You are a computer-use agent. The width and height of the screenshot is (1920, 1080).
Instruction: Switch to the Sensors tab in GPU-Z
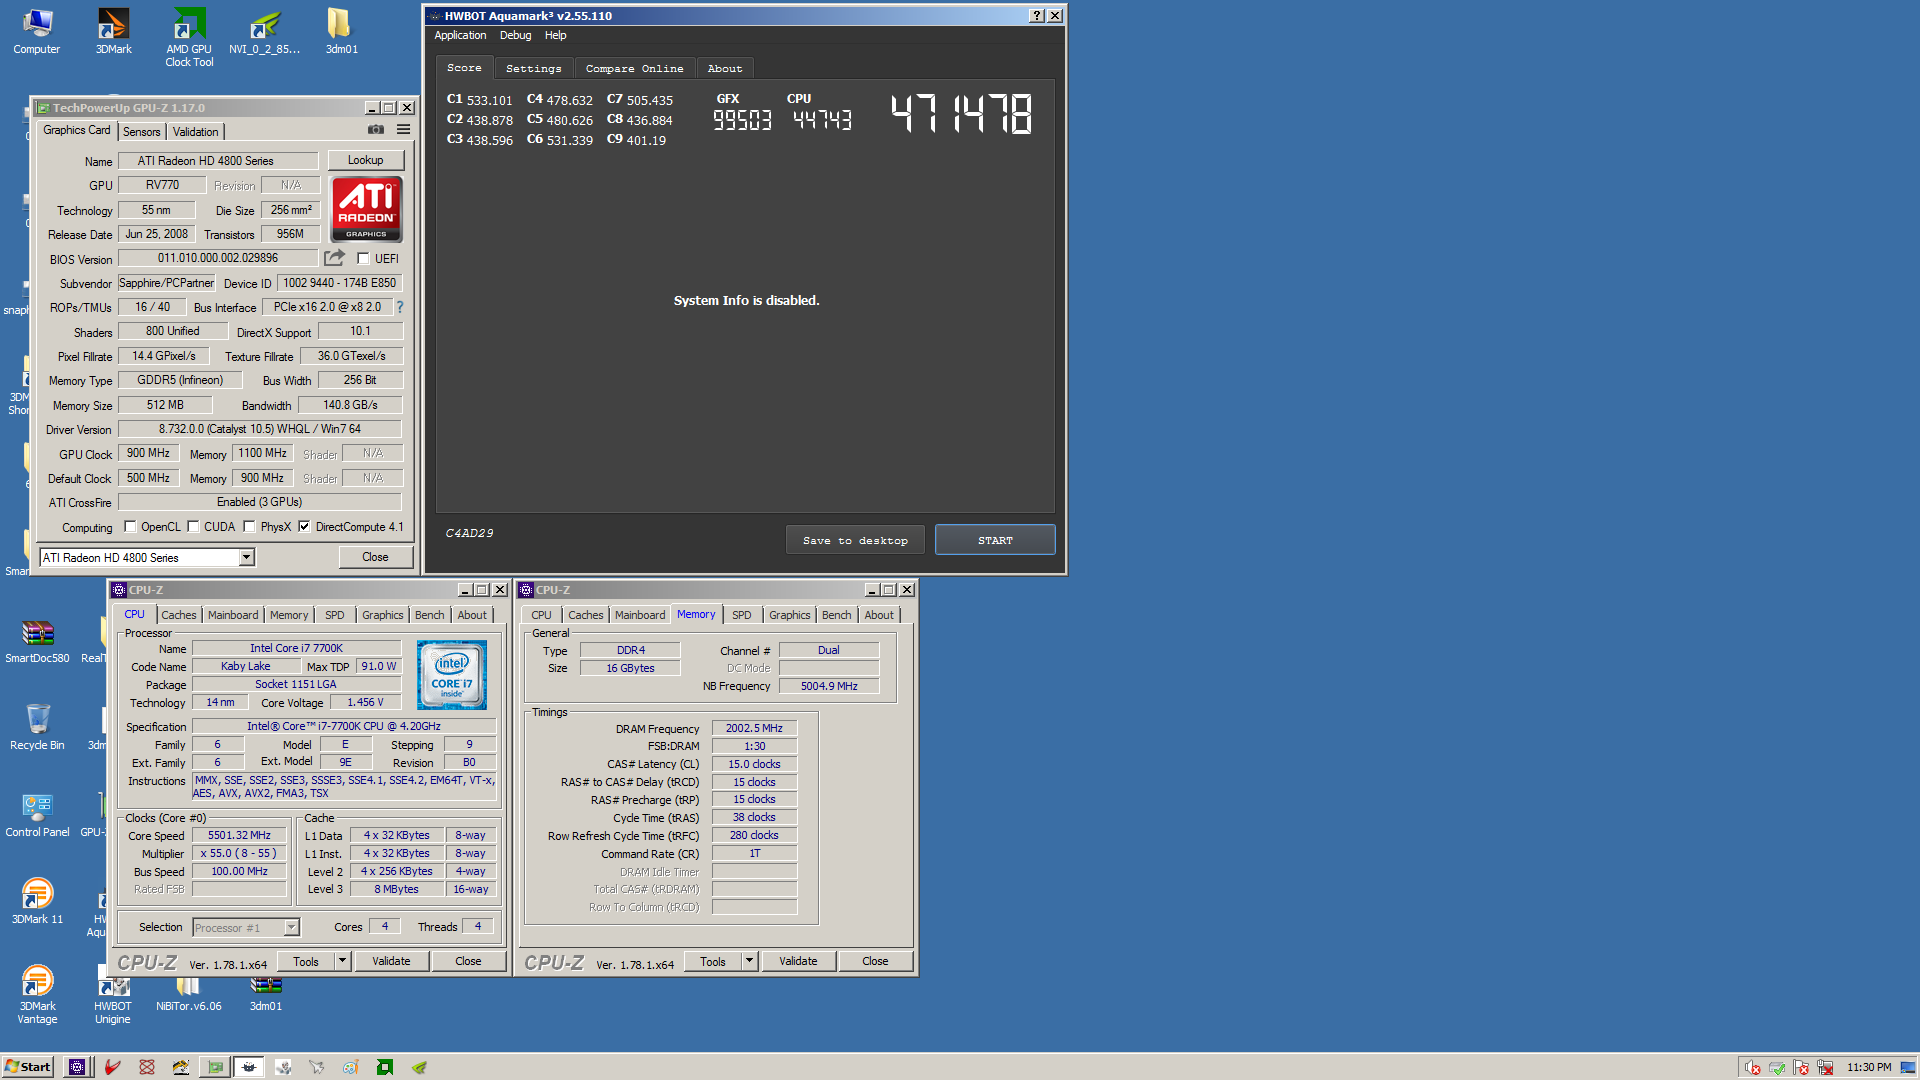coord(142,132)
